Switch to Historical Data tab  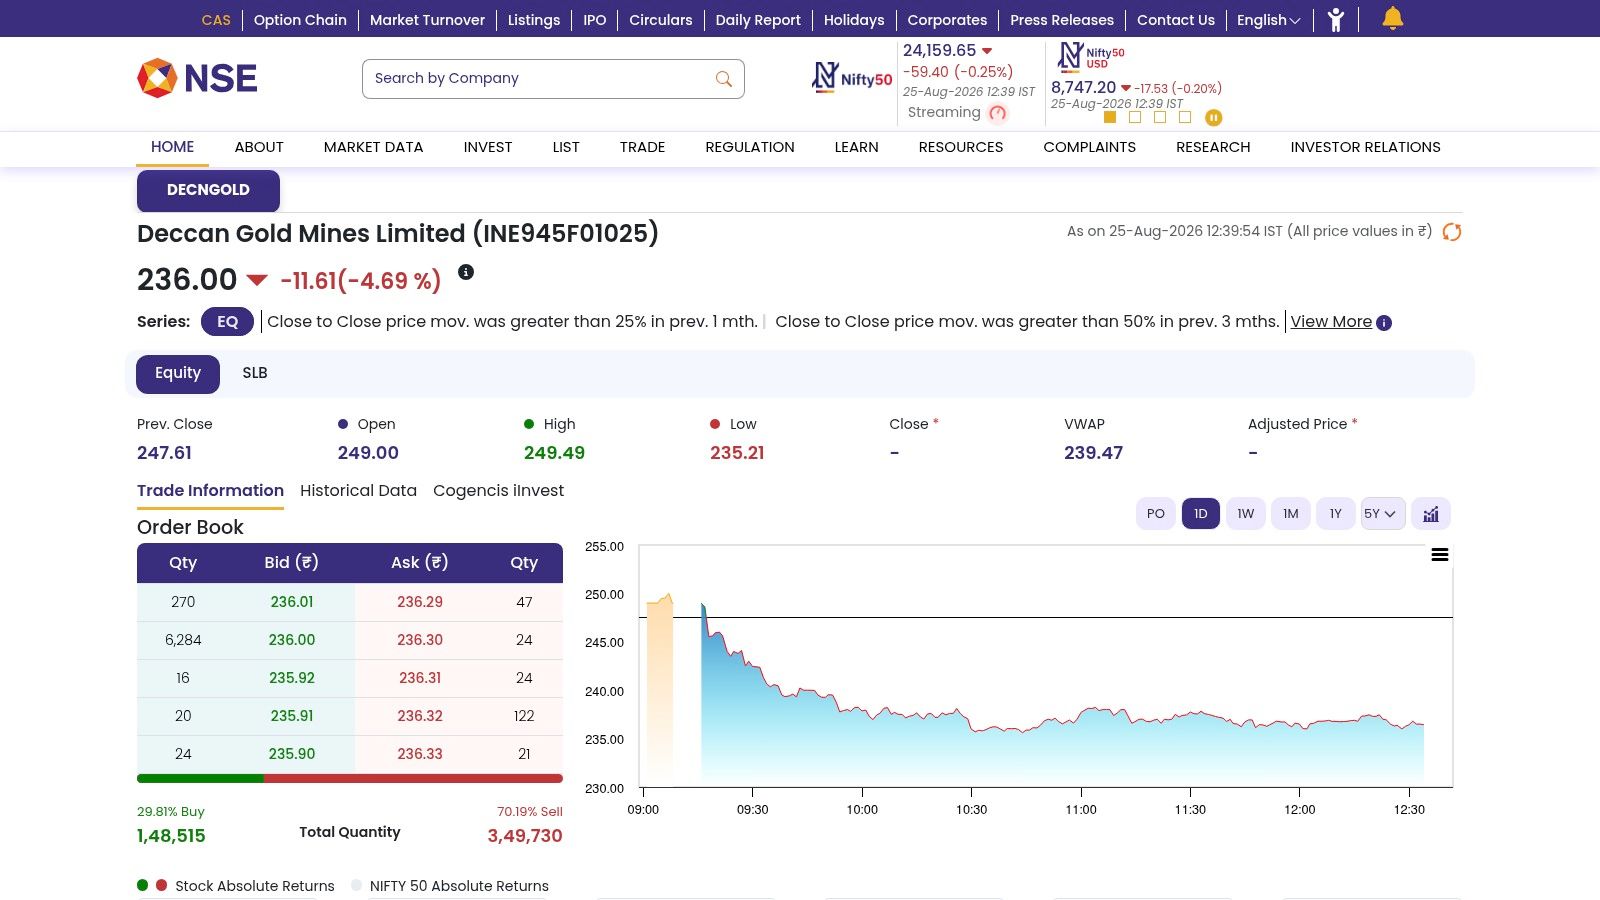[x=358, y=491]
